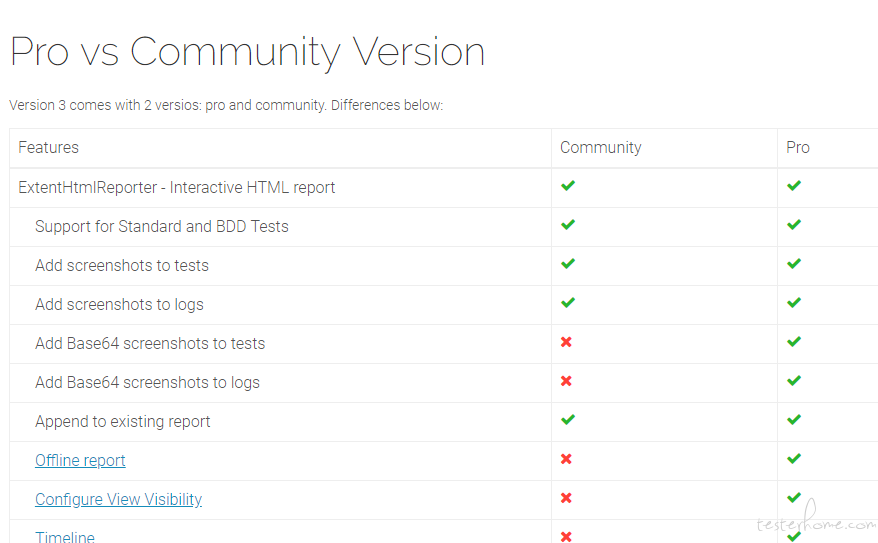Click Pro checkmark for Add screenshots to tests
The image size is (878, 543).
[793, 263]
